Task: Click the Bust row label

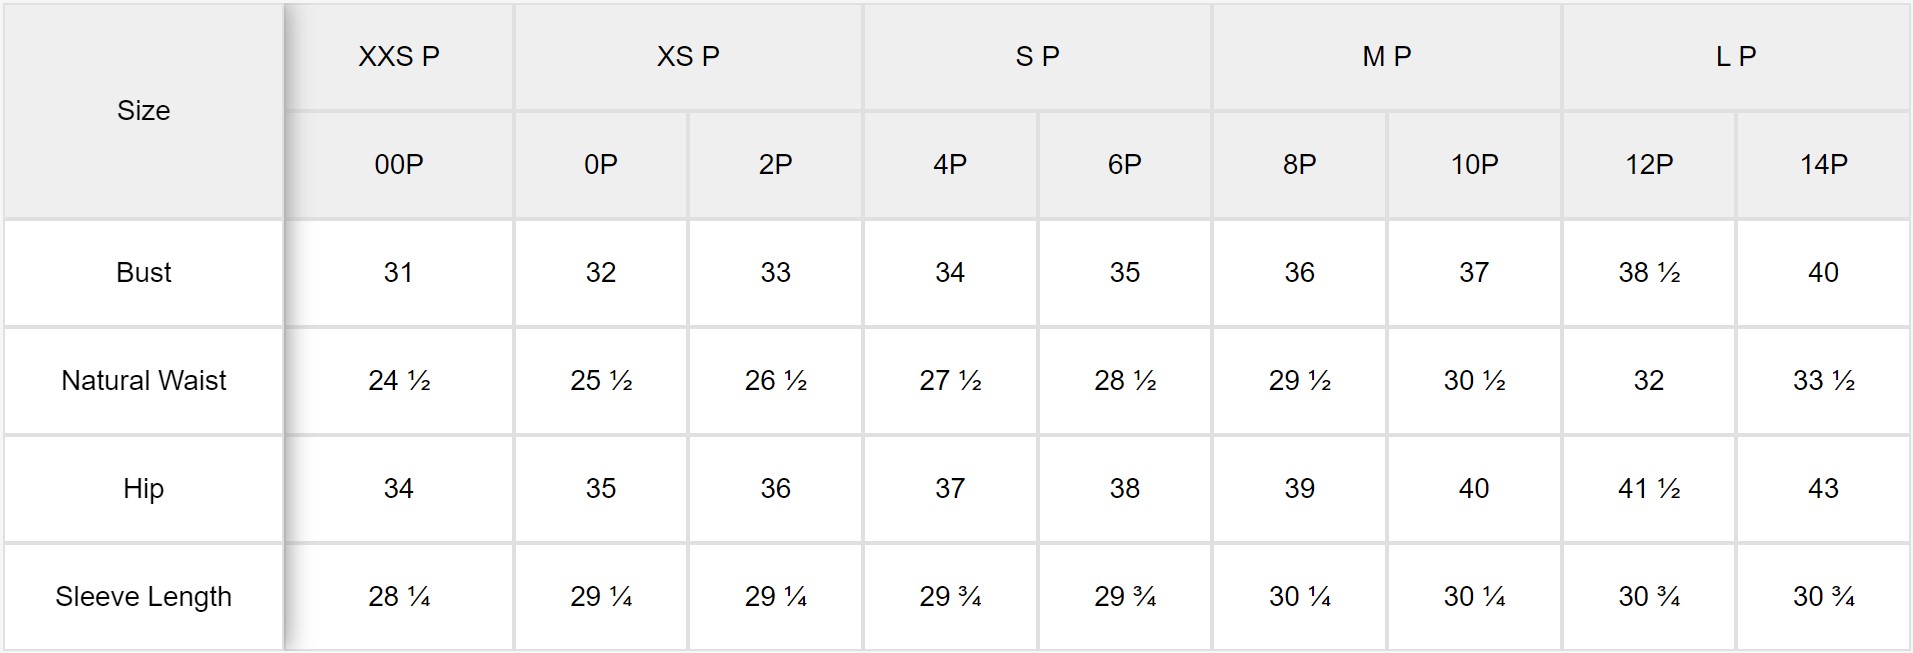Action: 143,273
